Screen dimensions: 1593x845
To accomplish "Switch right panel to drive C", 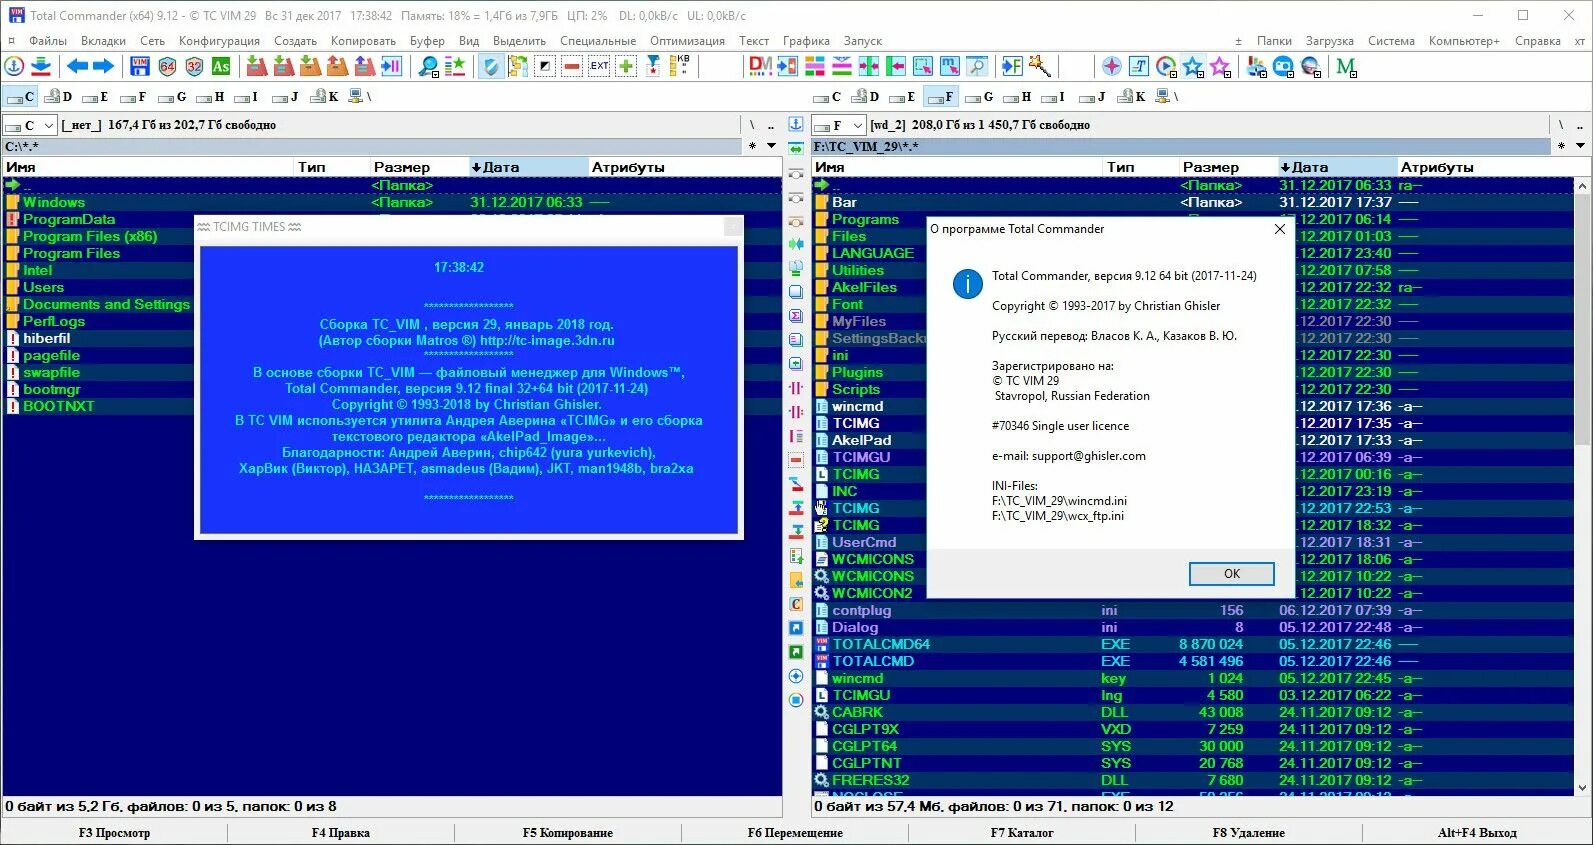I will 827,97.
